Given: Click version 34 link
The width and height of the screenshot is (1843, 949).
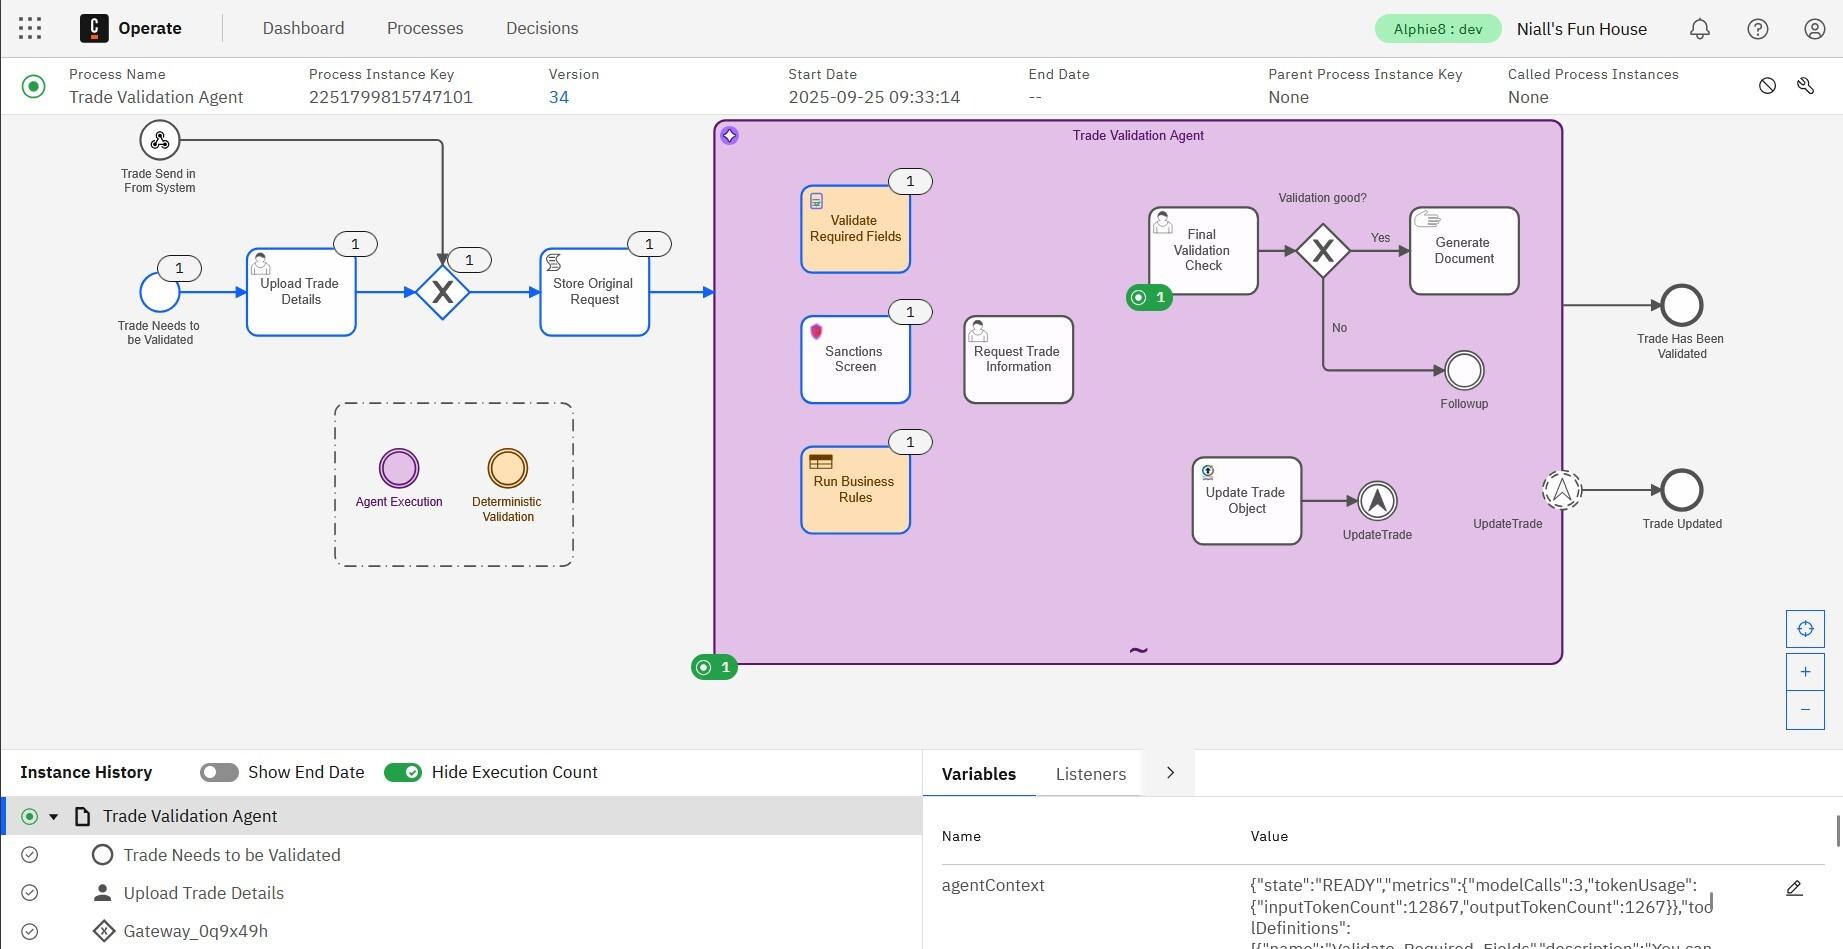Looking at the screenshot, I should (x=558, y=97).
